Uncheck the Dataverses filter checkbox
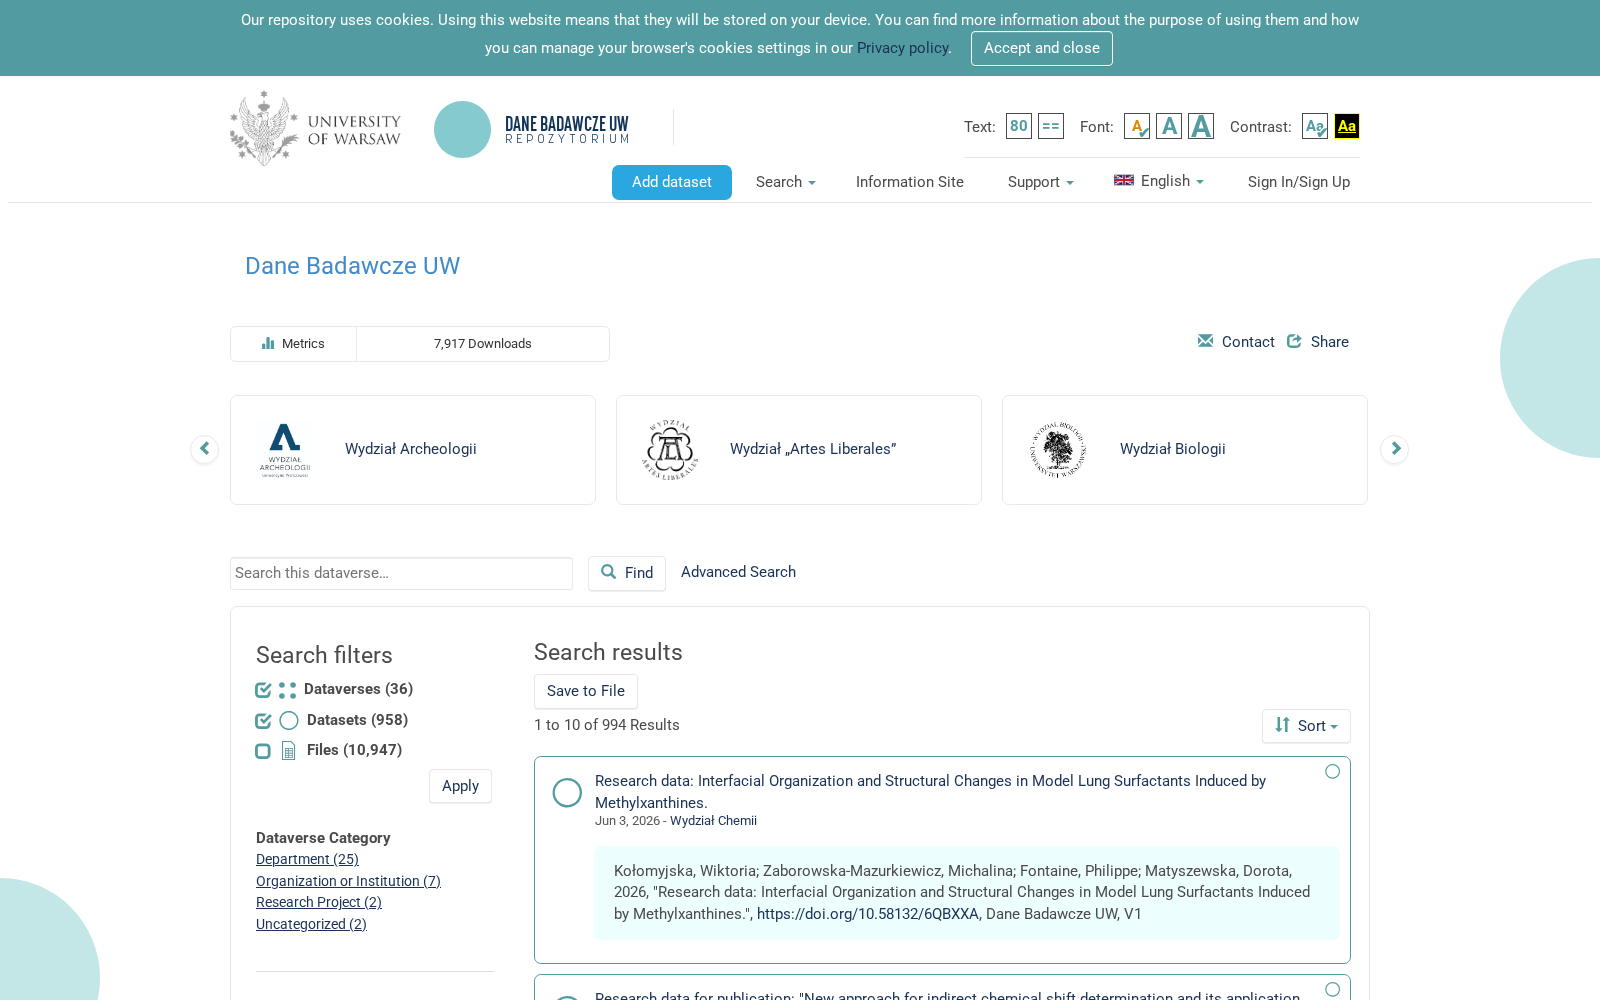Screen dimensions: 1600x1000 pos(263,690)
